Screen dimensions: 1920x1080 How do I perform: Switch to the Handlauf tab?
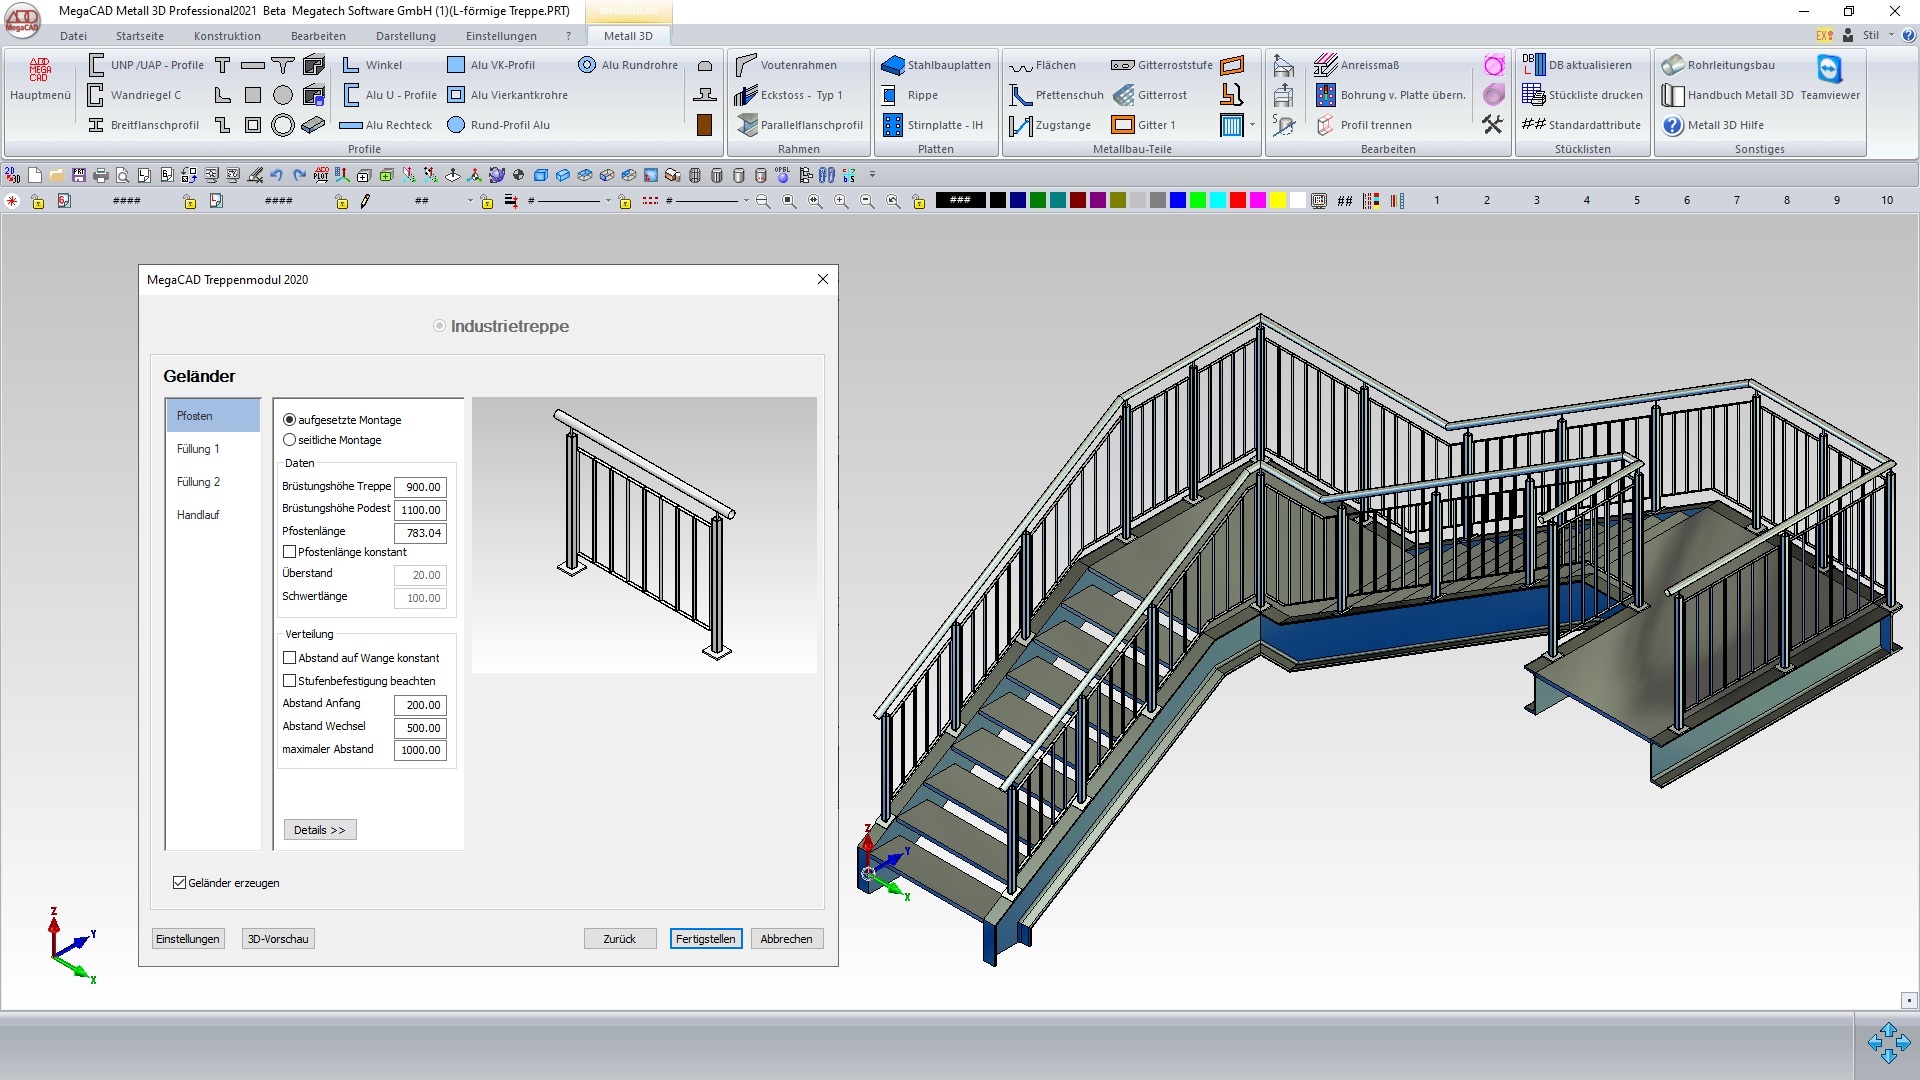[198, 515]
